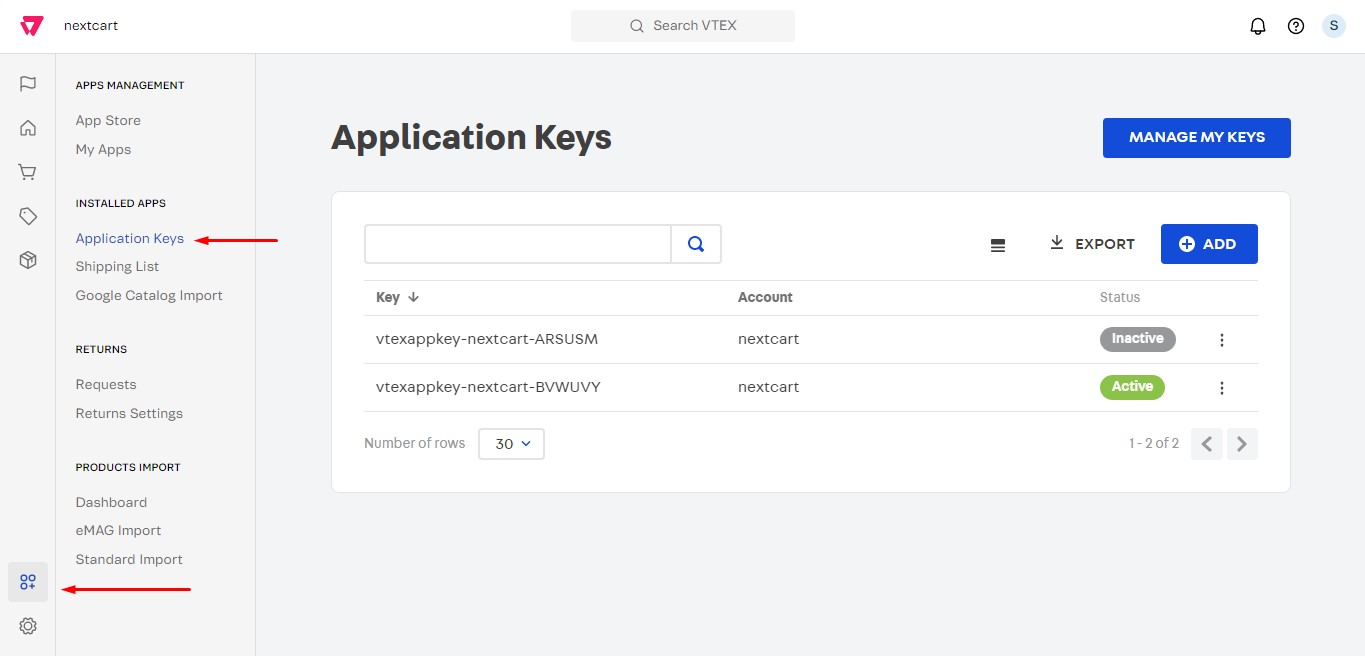1365x656 pixels.
Task: Open the notifications bell
Action: [1258, 26]
